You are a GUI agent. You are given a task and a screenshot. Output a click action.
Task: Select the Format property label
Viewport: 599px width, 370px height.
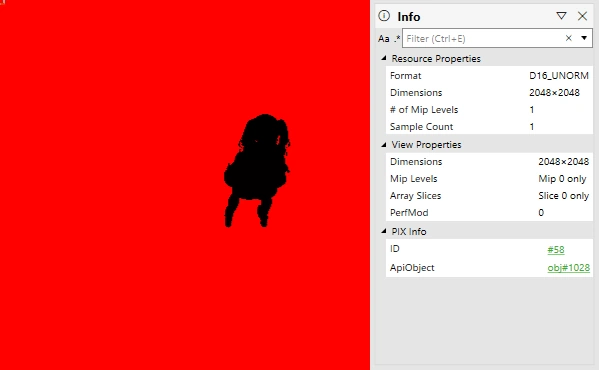click(x=405, y=76)
